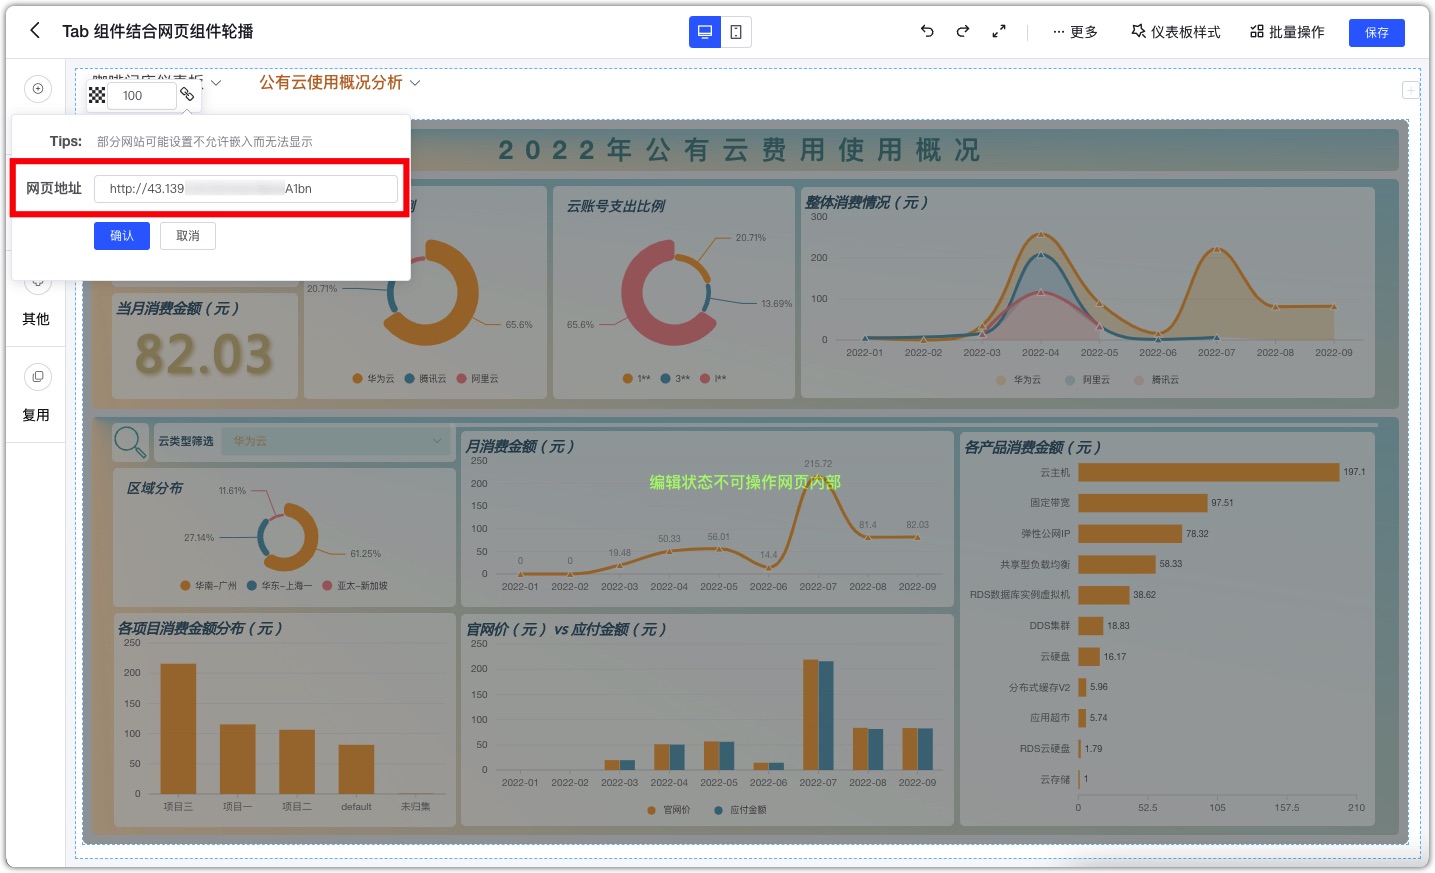Undo the last edit
Screen dimensions: 1435x873
(927, 31)
